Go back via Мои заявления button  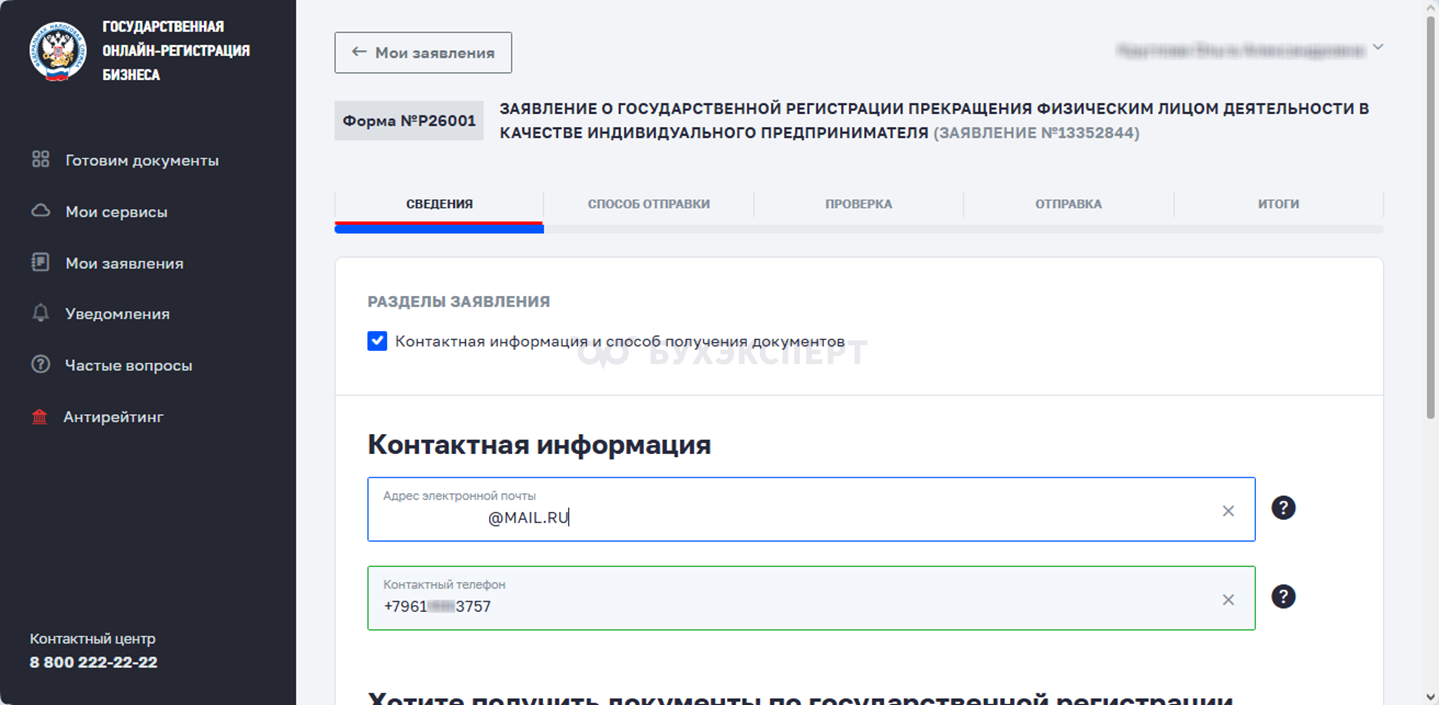(423, 53)
